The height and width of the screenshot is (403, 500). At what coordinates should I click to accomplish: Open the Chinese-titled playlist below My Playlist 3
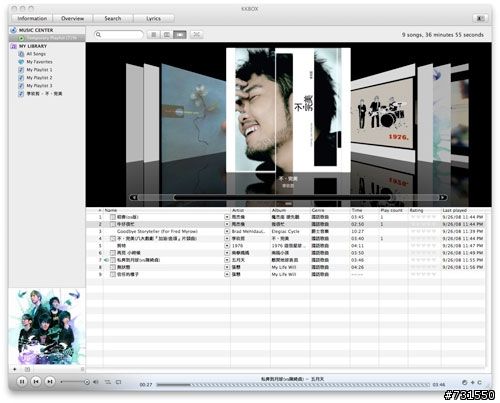[44, 94]
